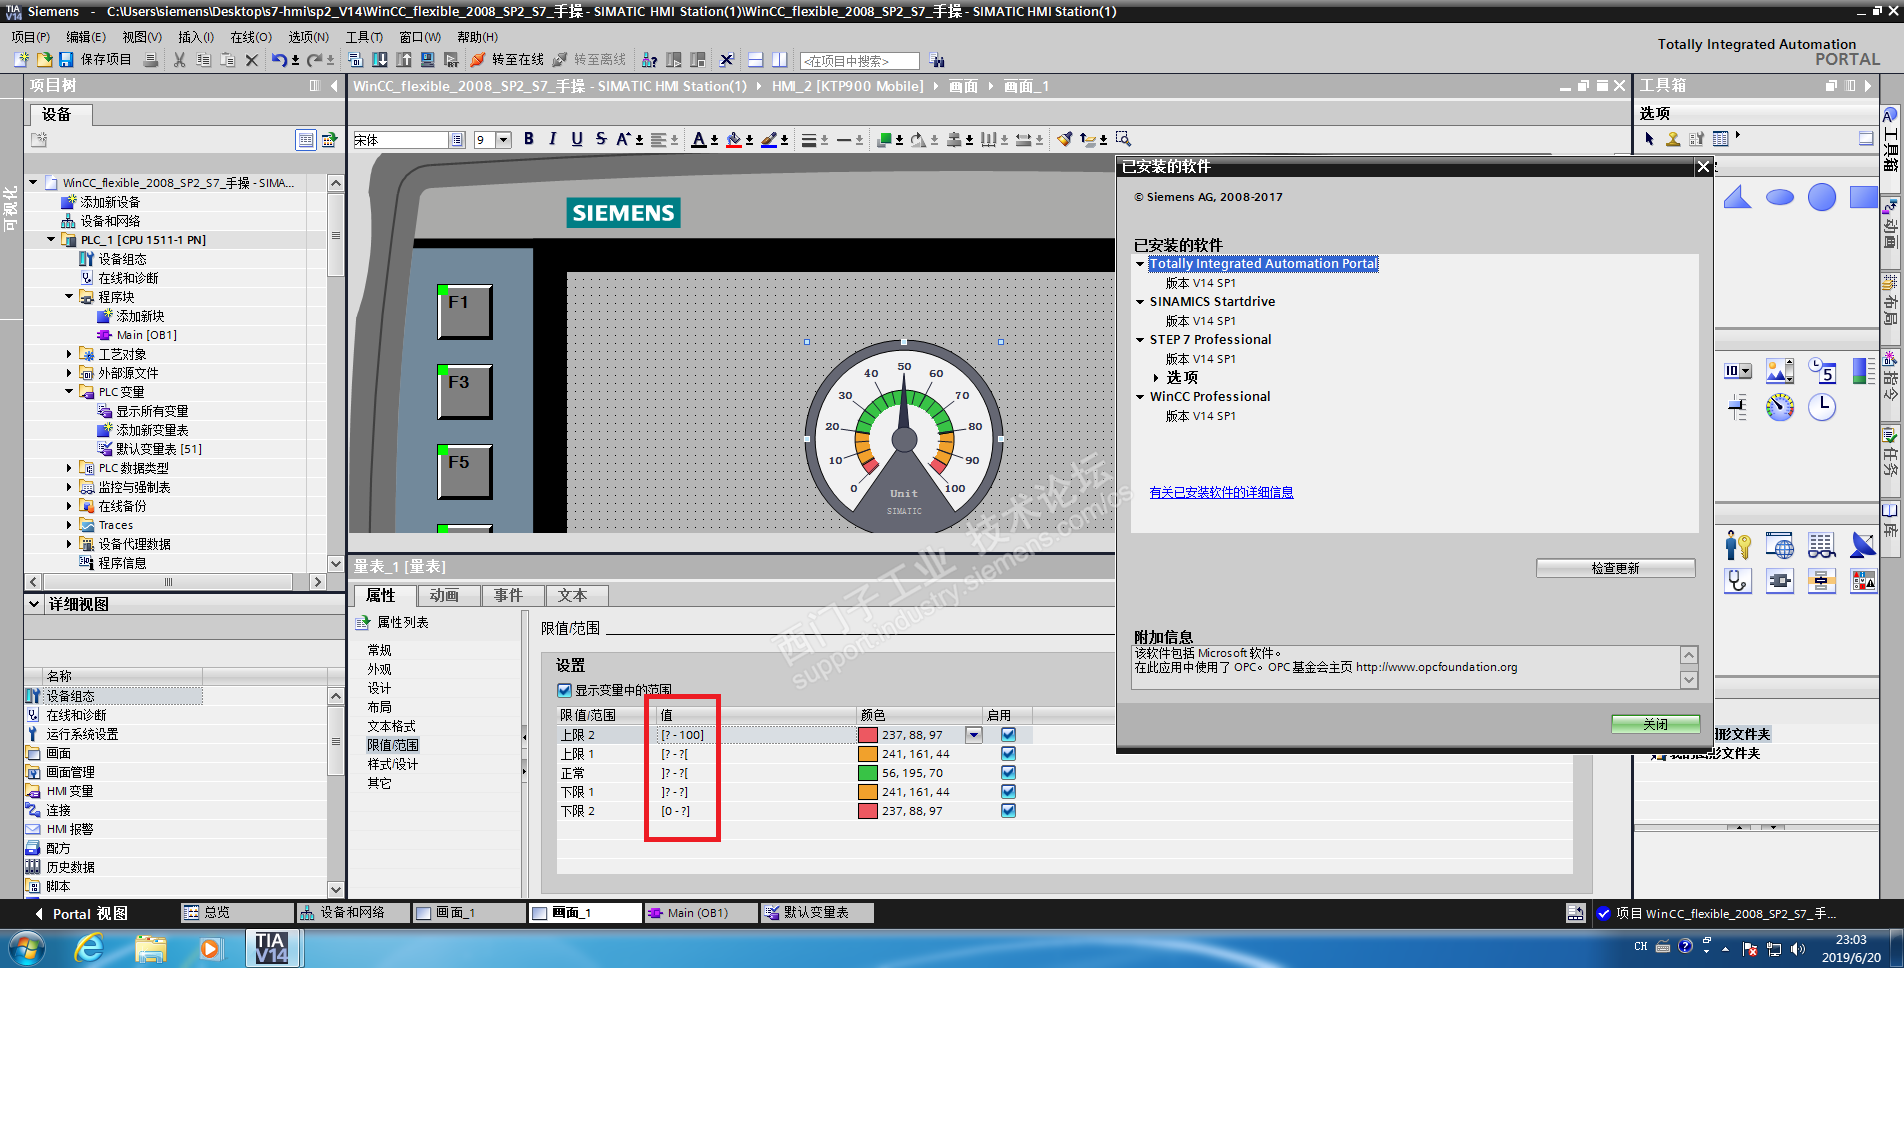Click the Underline formatting icon
This screenshot has height=1142, width=1904.
[577, 139]
